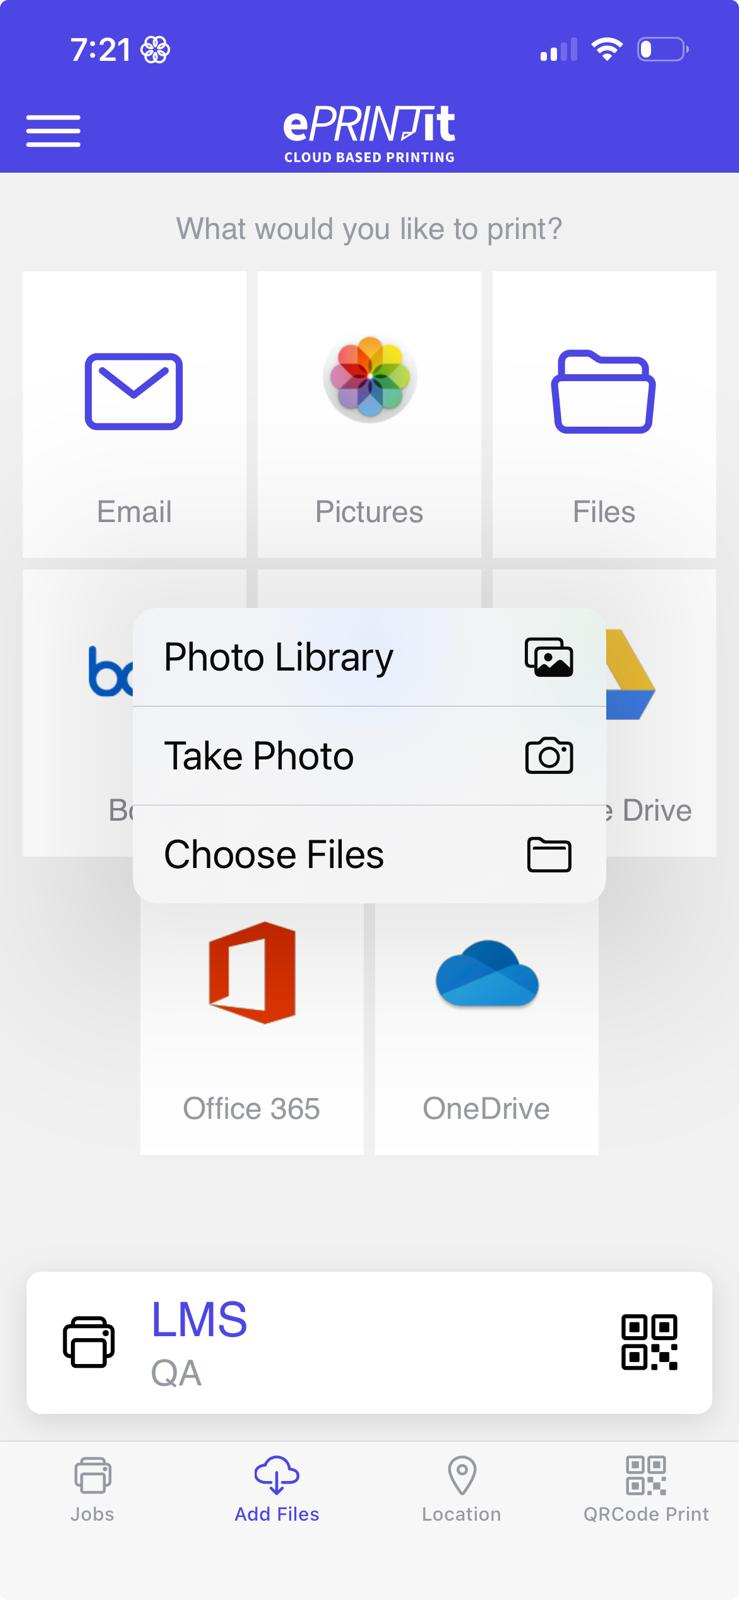Switch to the Jobs tab

(x=92, y=1490)
